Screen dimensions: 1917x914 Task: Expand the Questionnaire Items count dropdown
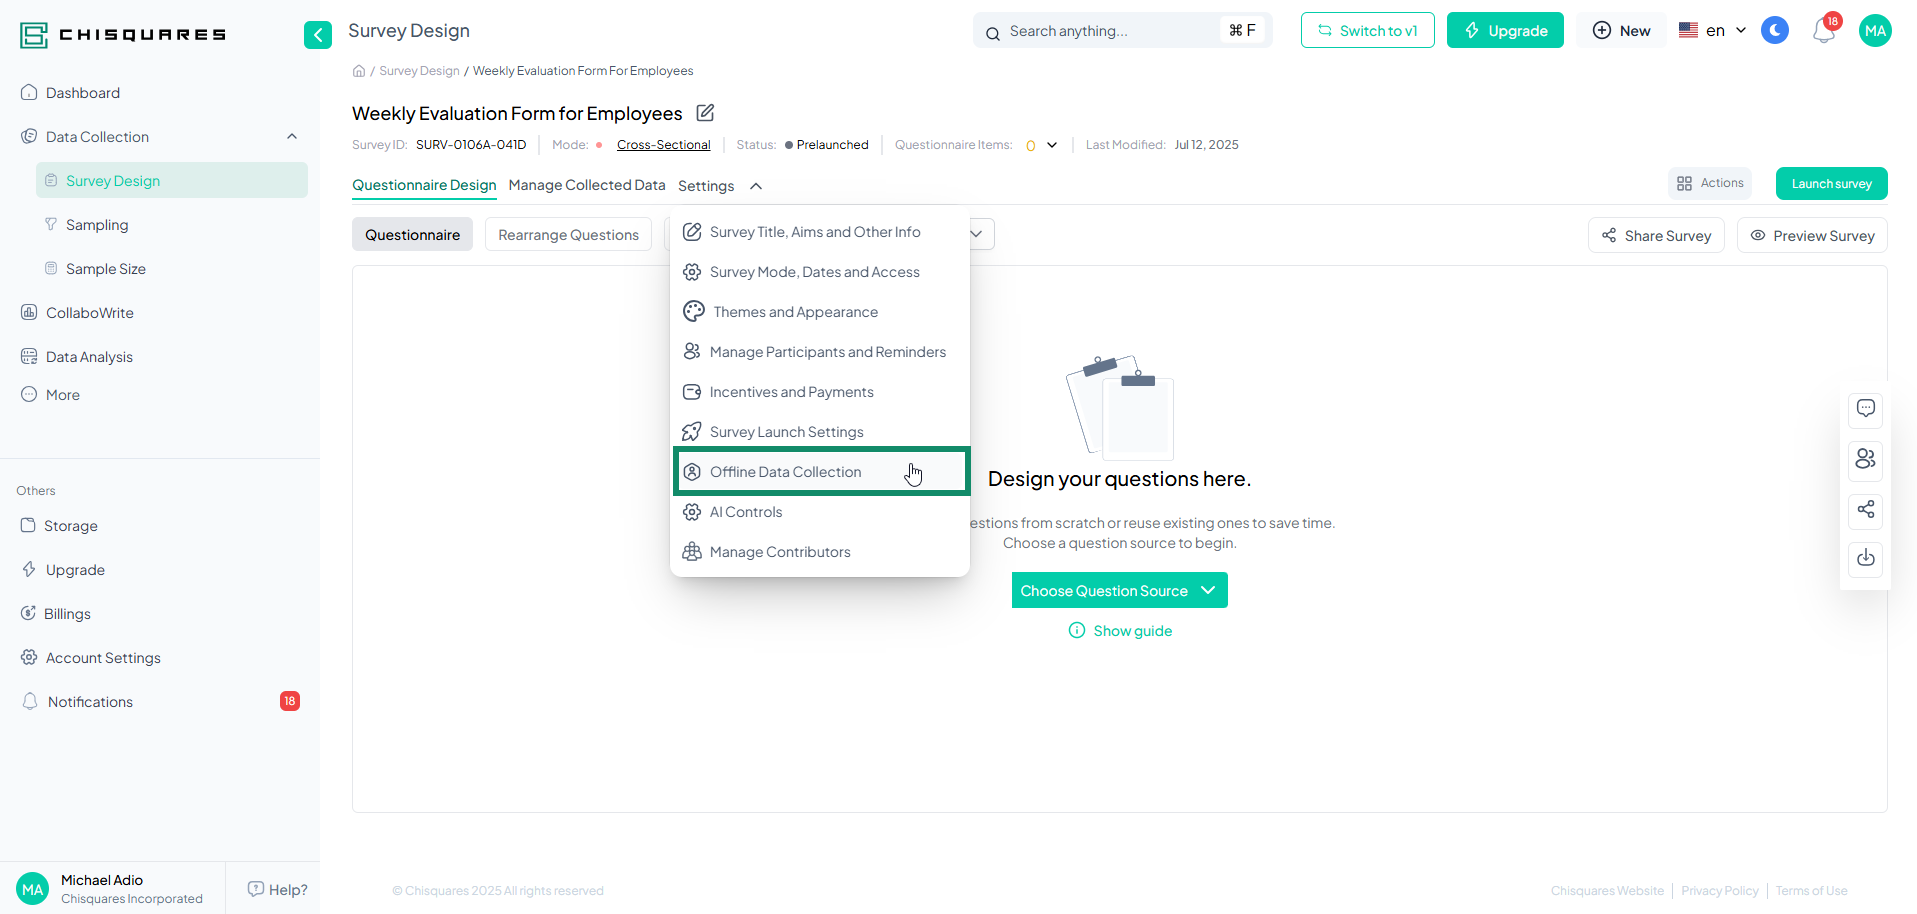1052,145
